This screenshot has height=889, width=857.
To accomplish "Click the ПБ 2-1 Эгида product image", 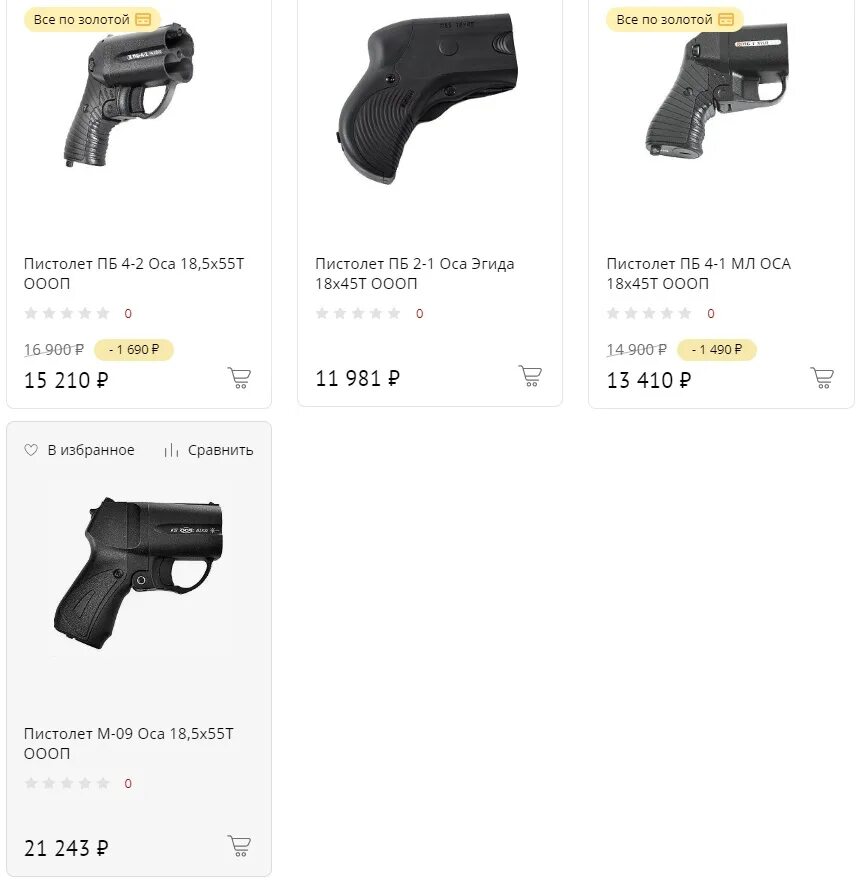I will [429, 97].
